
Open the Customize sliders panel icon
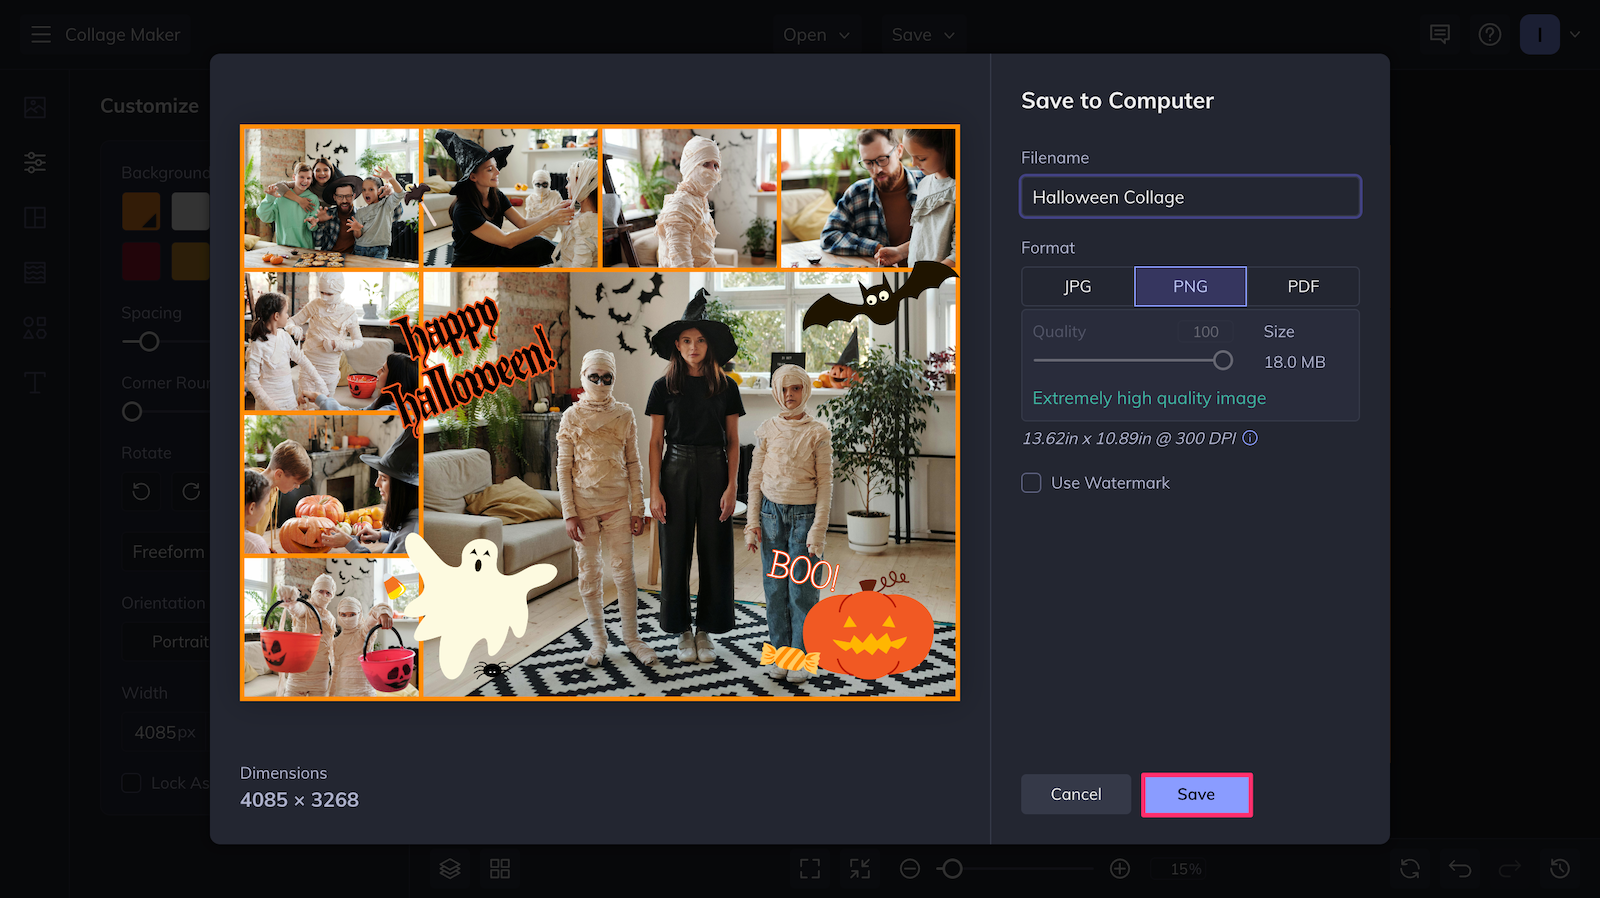[x=35, y=162]
